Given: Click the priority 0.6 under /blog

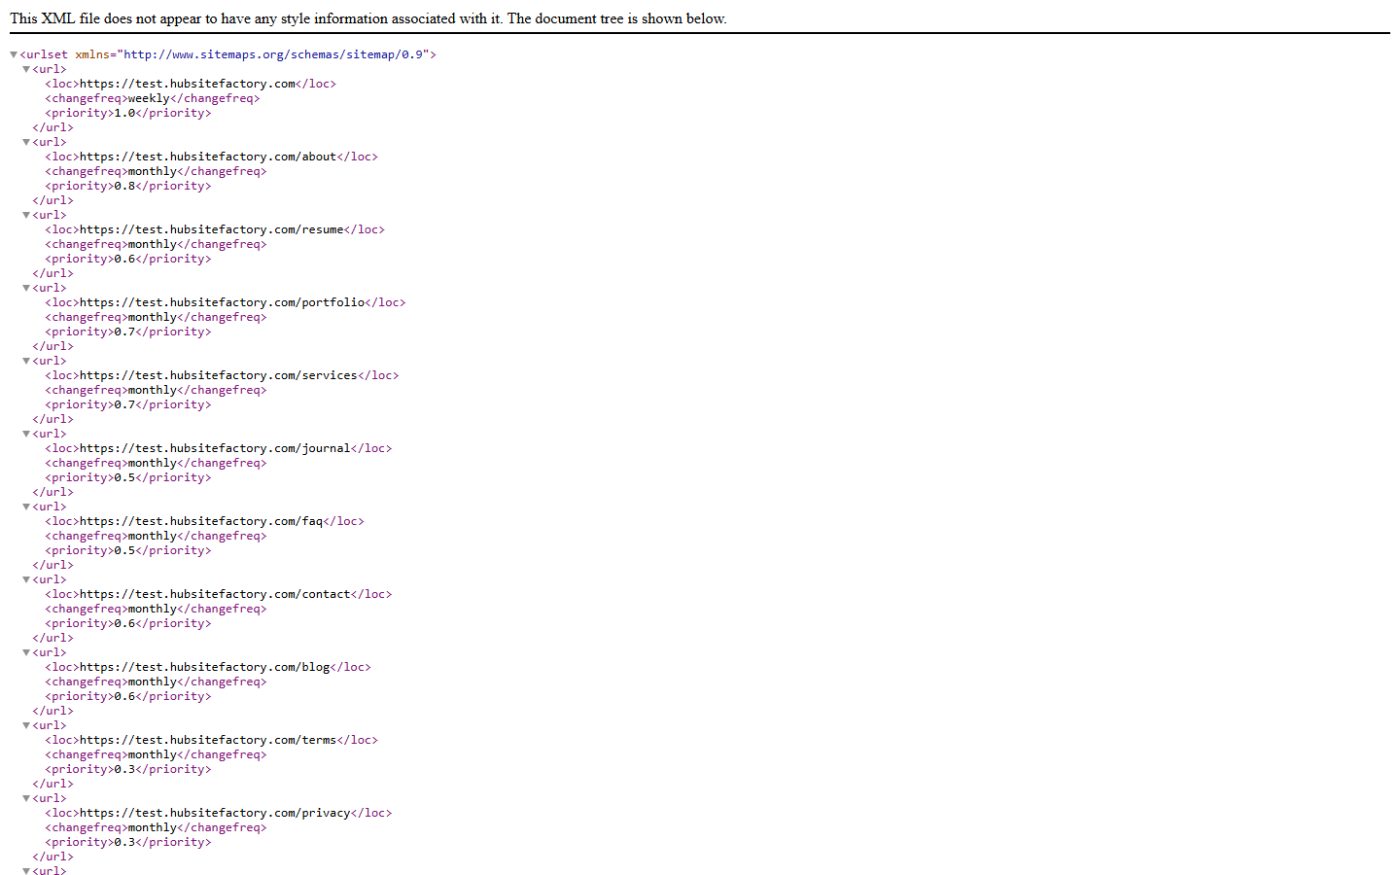Looking at the screenshot, I should coord(124,697).
